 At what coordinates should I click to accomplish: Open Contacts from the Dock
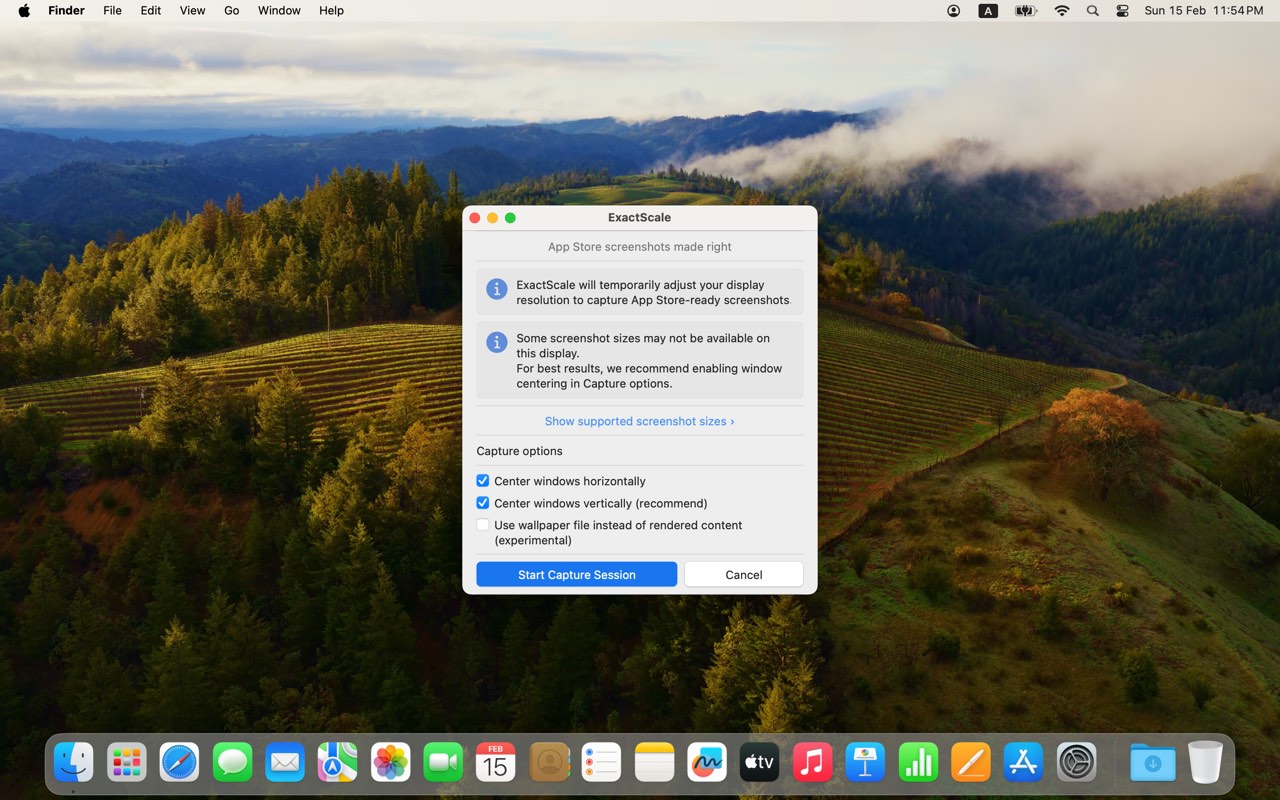point(549,763)
